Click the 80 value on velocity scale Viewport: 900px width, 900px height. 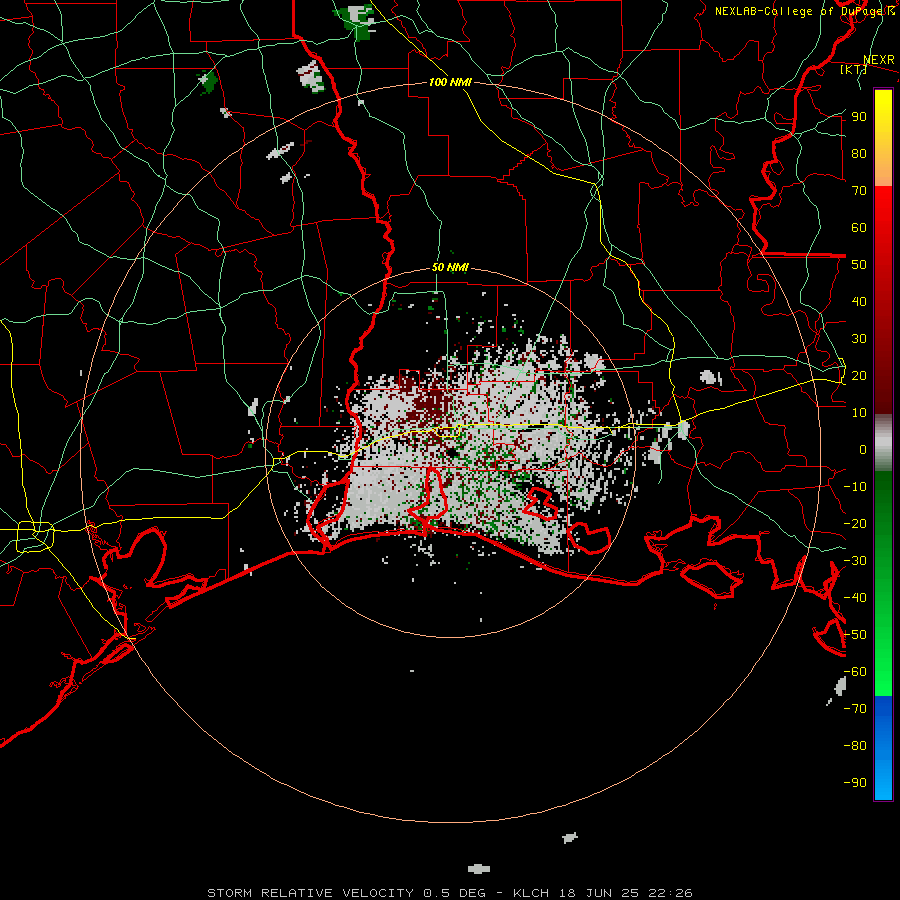[859, 154]
